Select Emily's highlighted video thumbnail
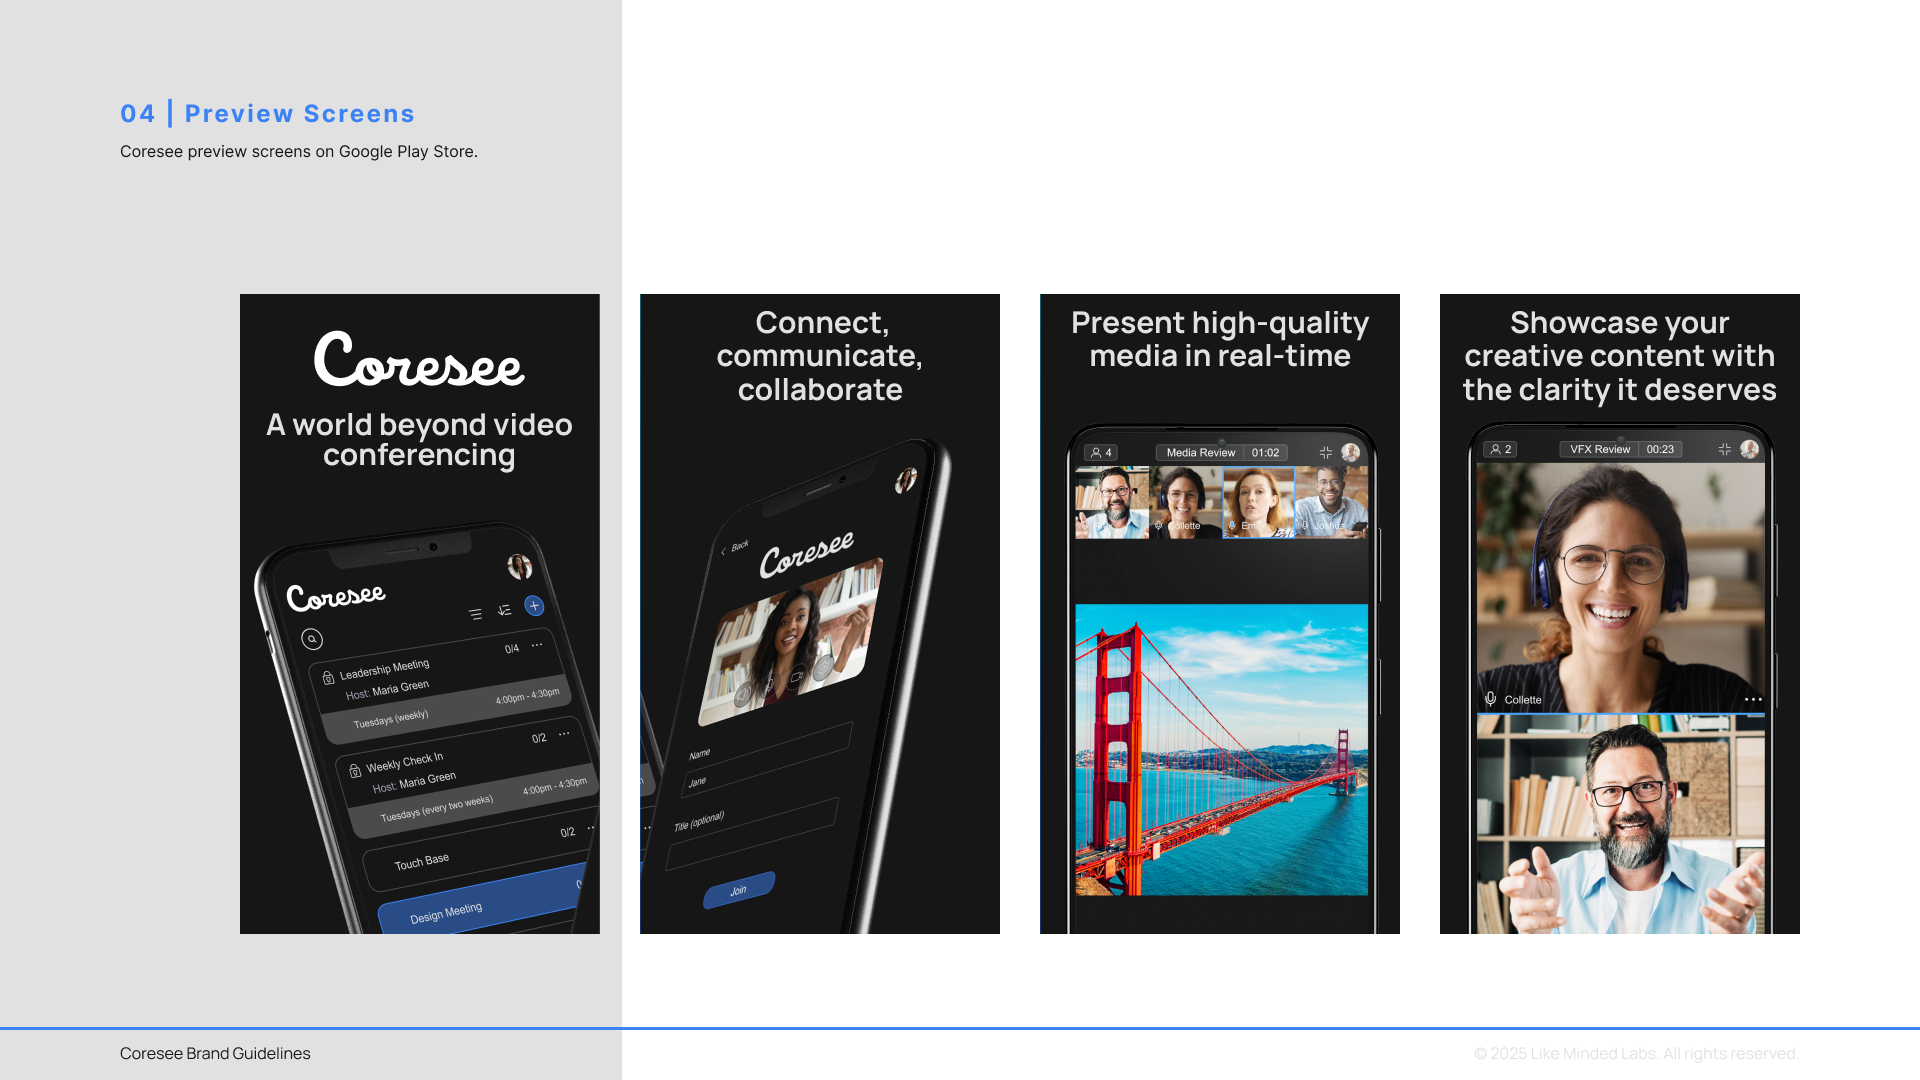This screenshot has width=1920, height=1080. (x=1258, y=502)
